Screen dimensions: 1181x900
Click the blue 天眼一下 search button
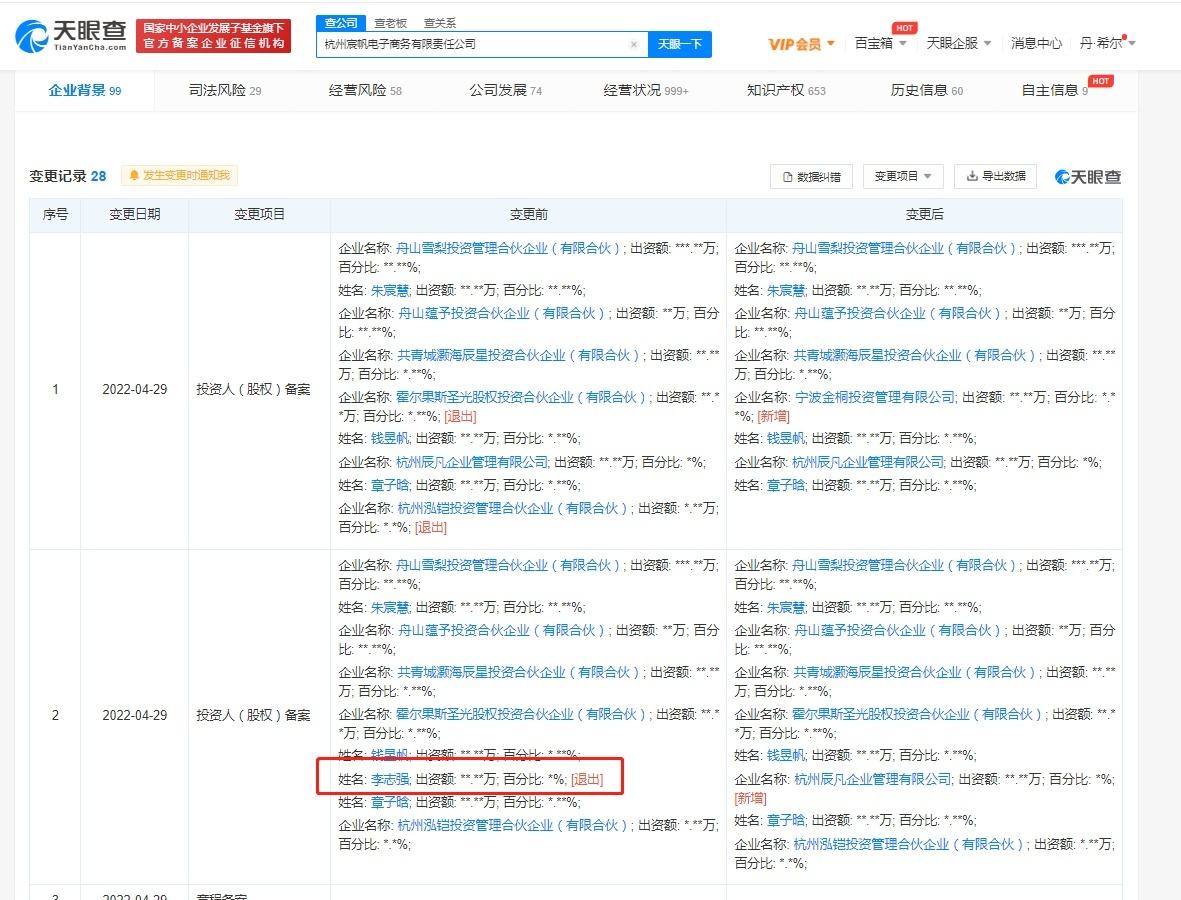pyautogui.click(x=679, y=44)
